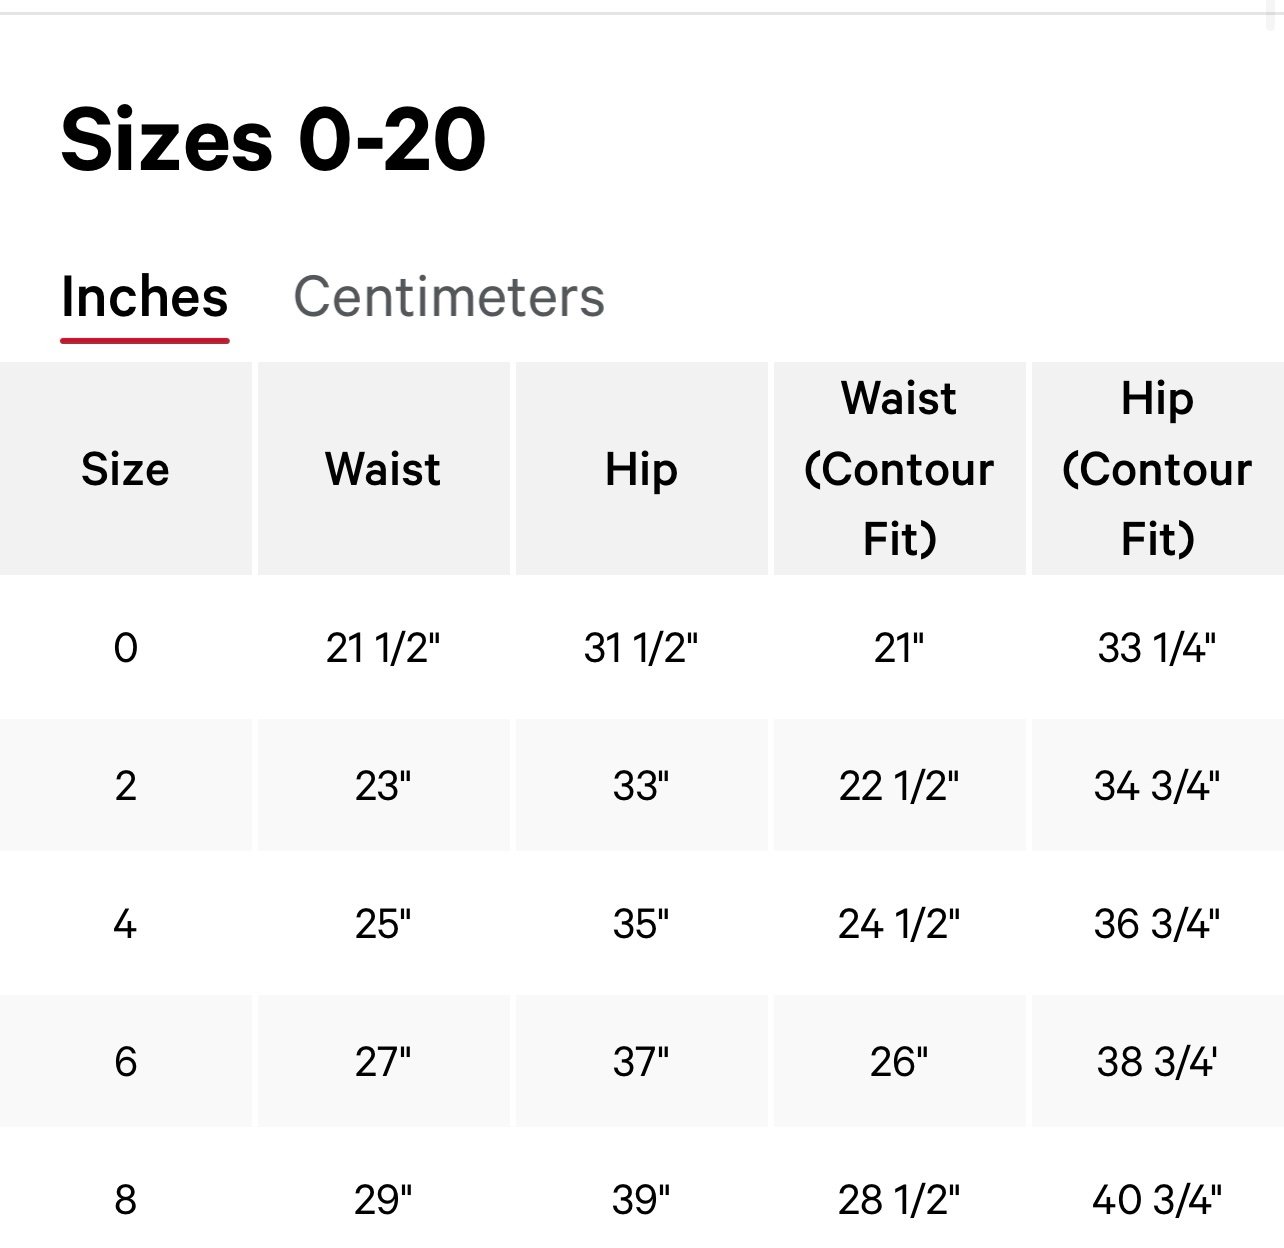1284x1248 pixels.
Task: Click the Size column header
Action: (x=125, y=469)
